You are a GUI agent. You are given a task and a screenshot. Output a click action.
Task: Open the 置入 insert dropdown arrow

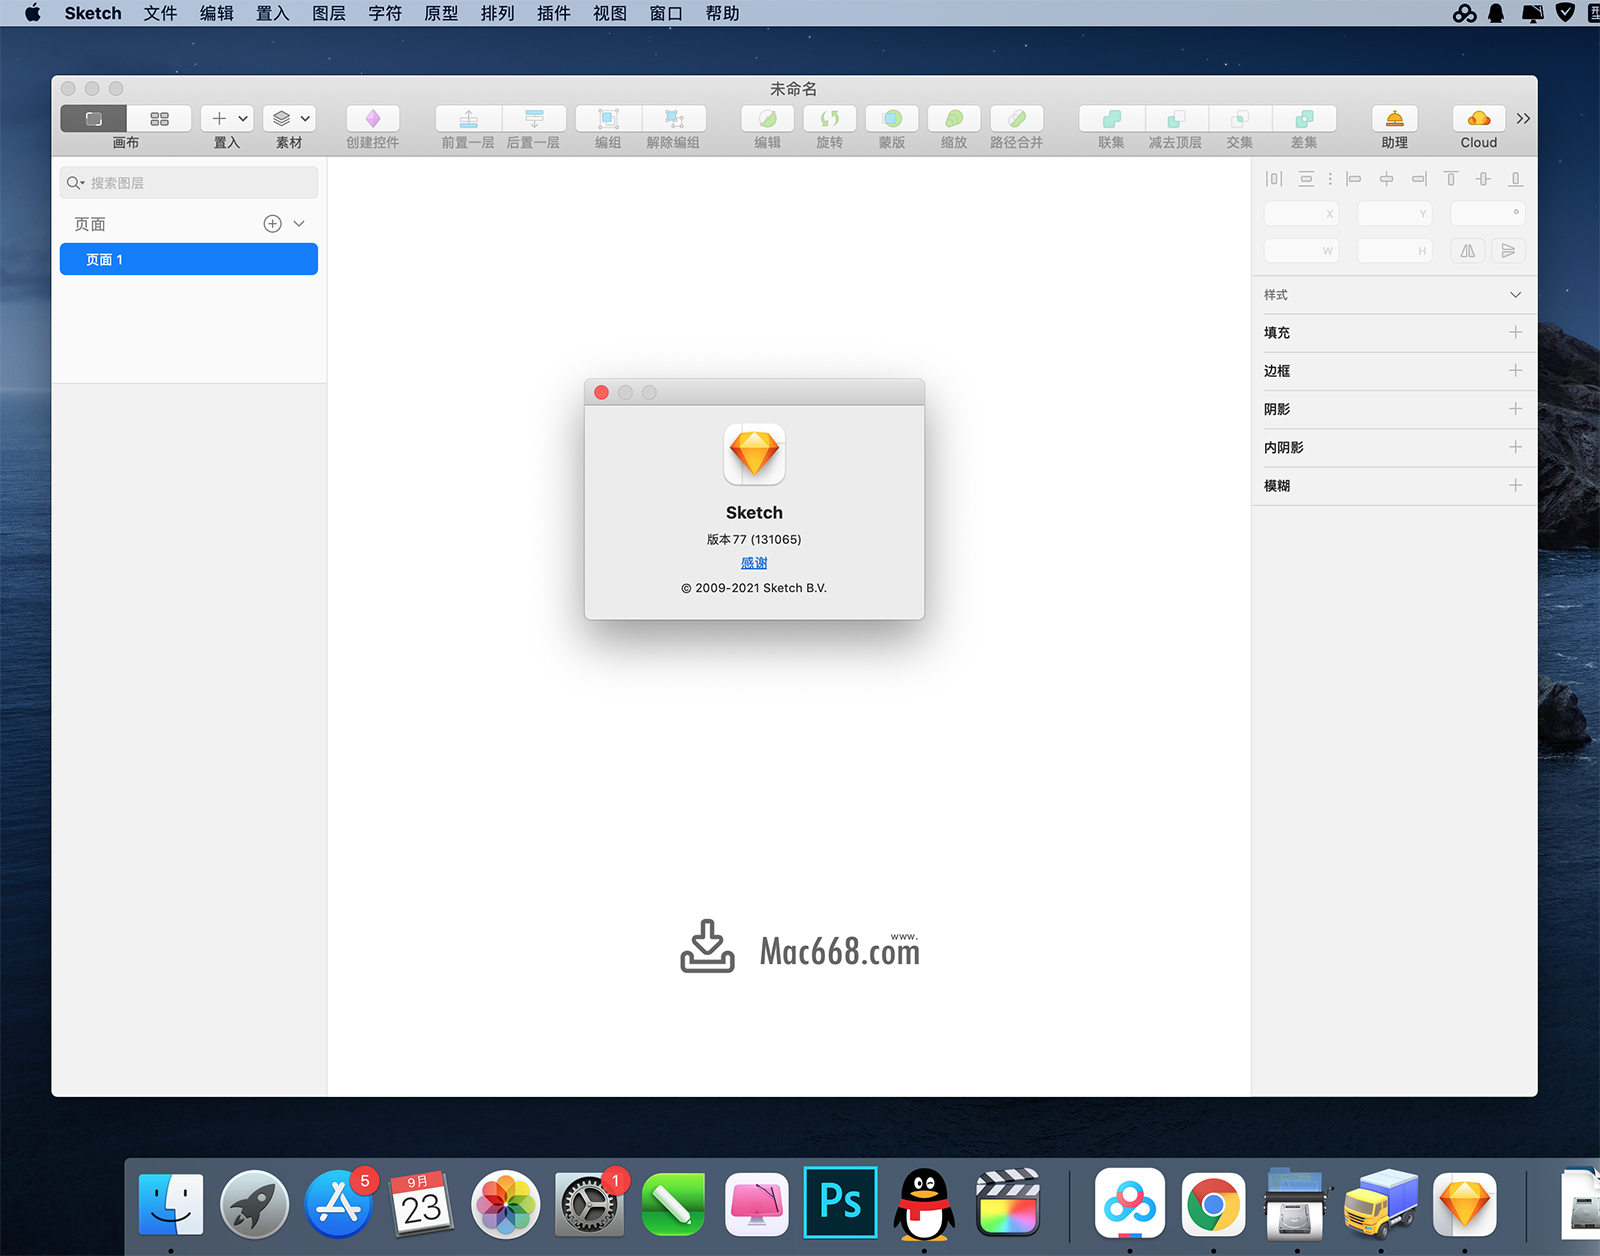241,118
